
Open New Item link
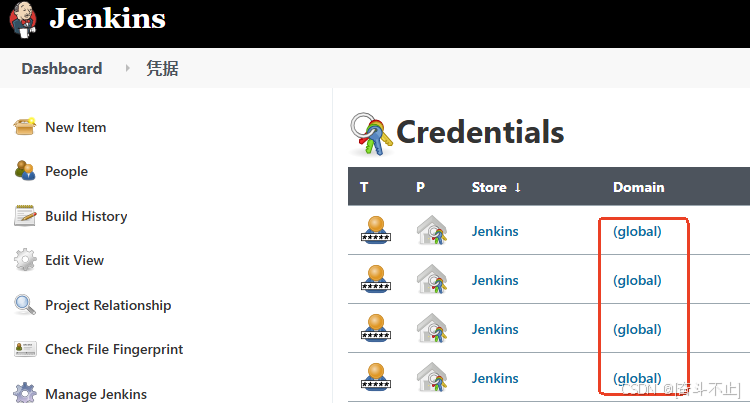coord(76,127)
